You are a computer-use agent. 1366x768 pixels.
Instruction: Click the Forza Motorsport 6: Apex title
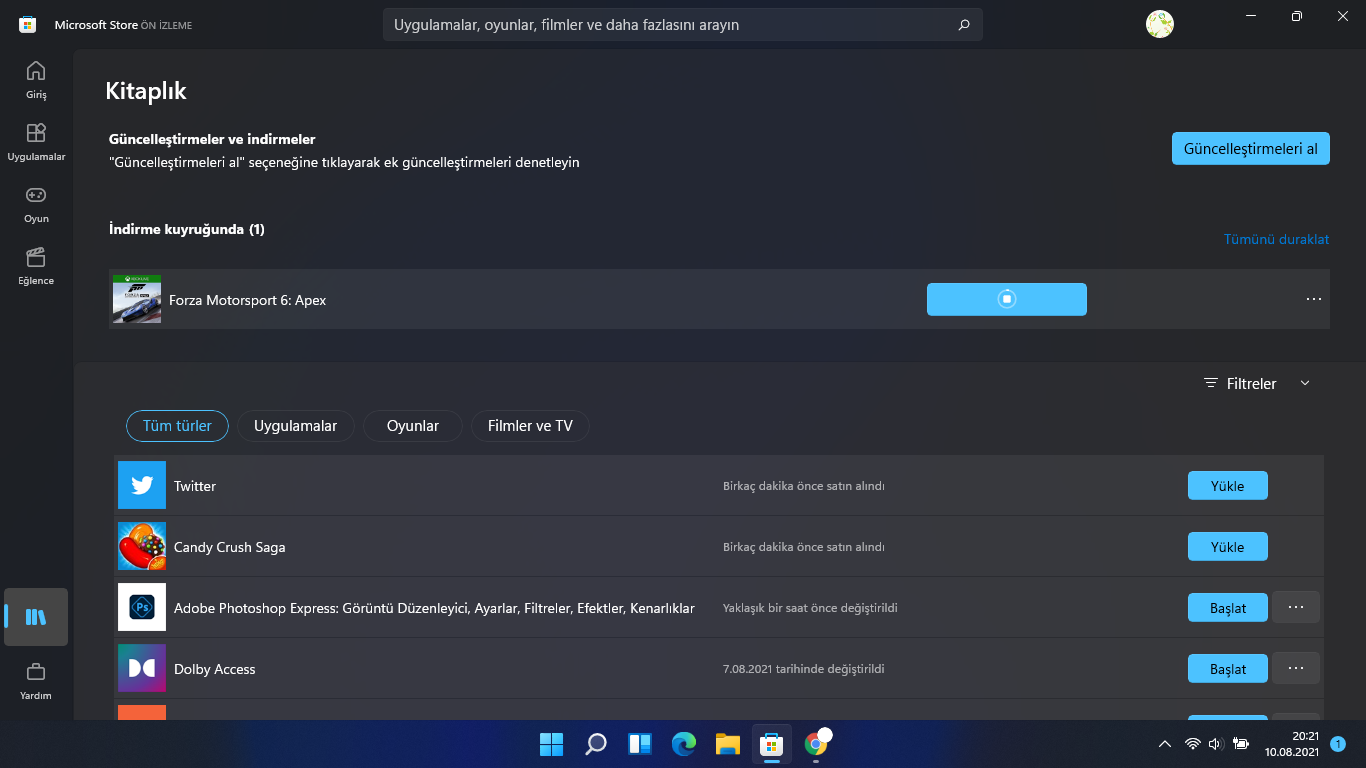tap(248, 300)
